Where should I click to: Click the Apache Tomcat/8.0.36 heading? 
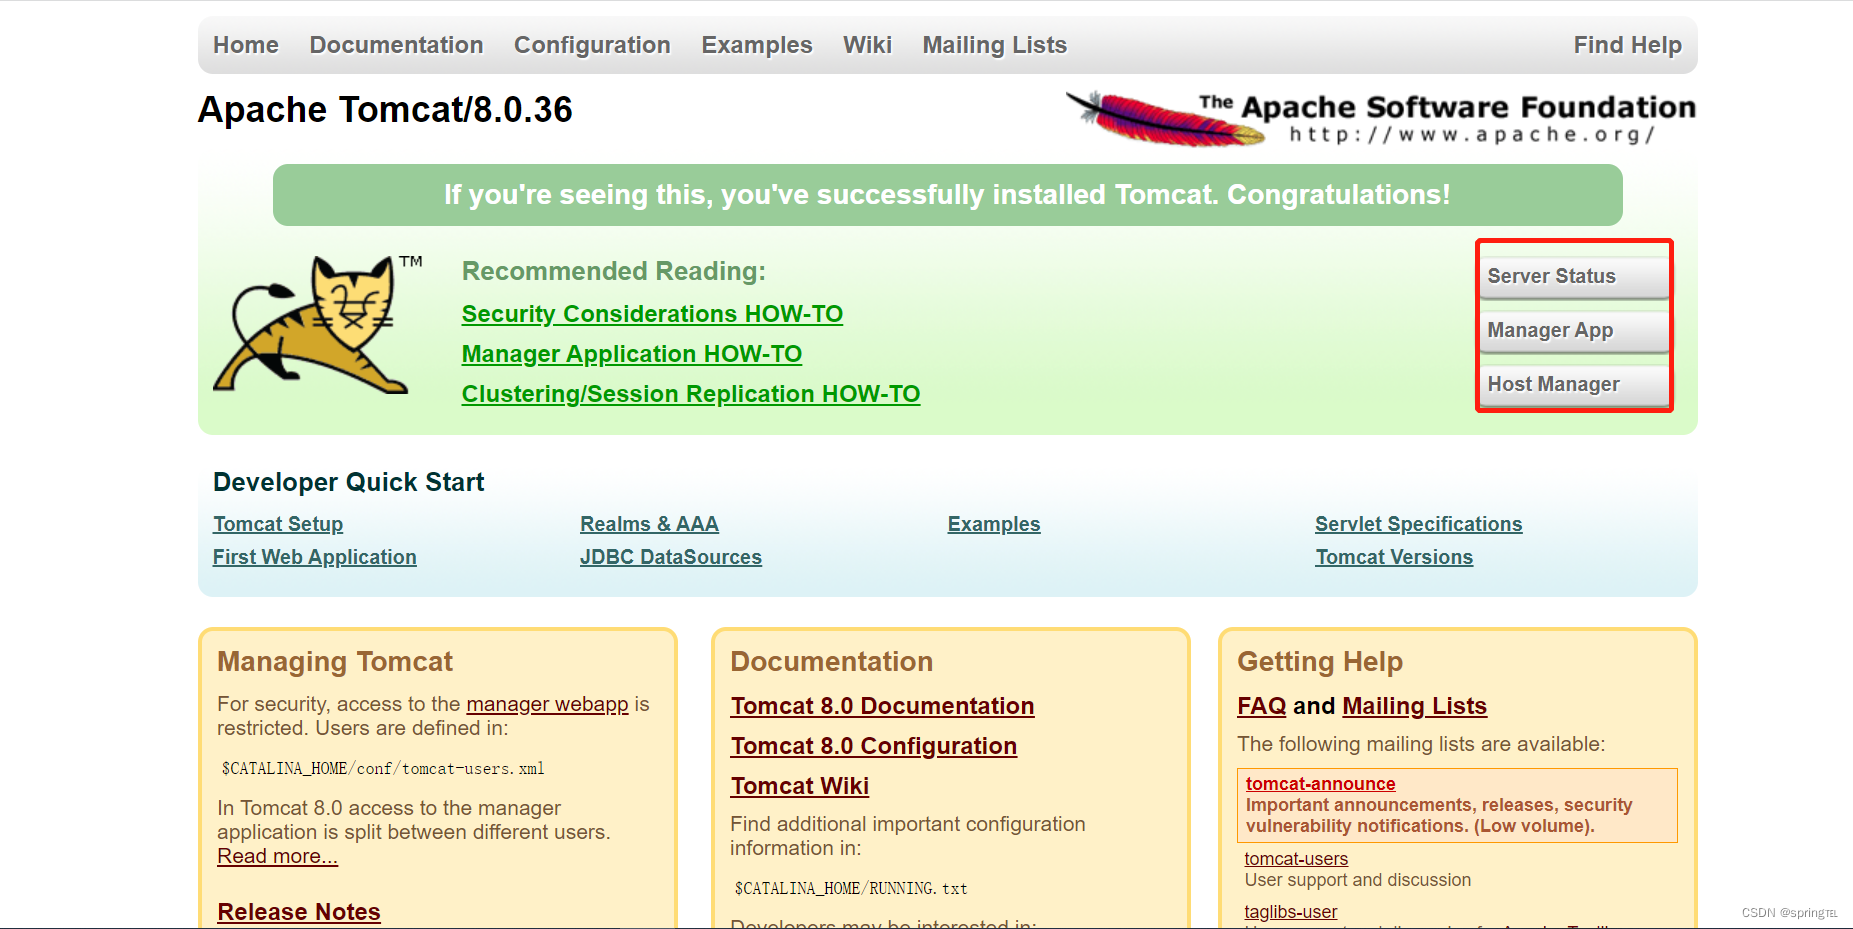pos(385,110)
